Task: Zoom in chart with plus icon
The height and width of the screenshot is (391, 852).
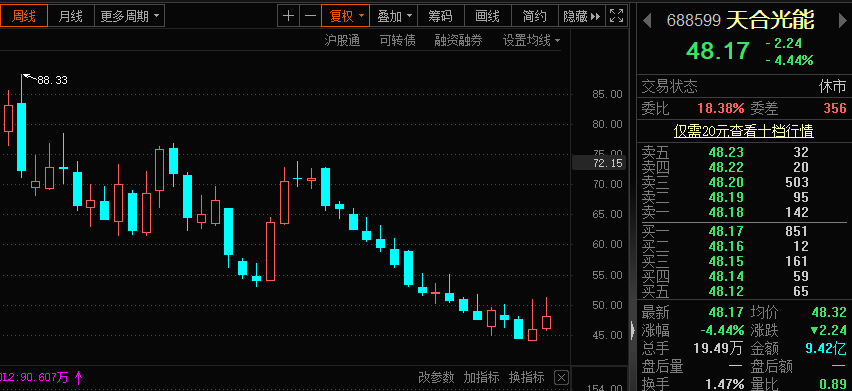Action: pyautogui.click(x=289, y=16)
